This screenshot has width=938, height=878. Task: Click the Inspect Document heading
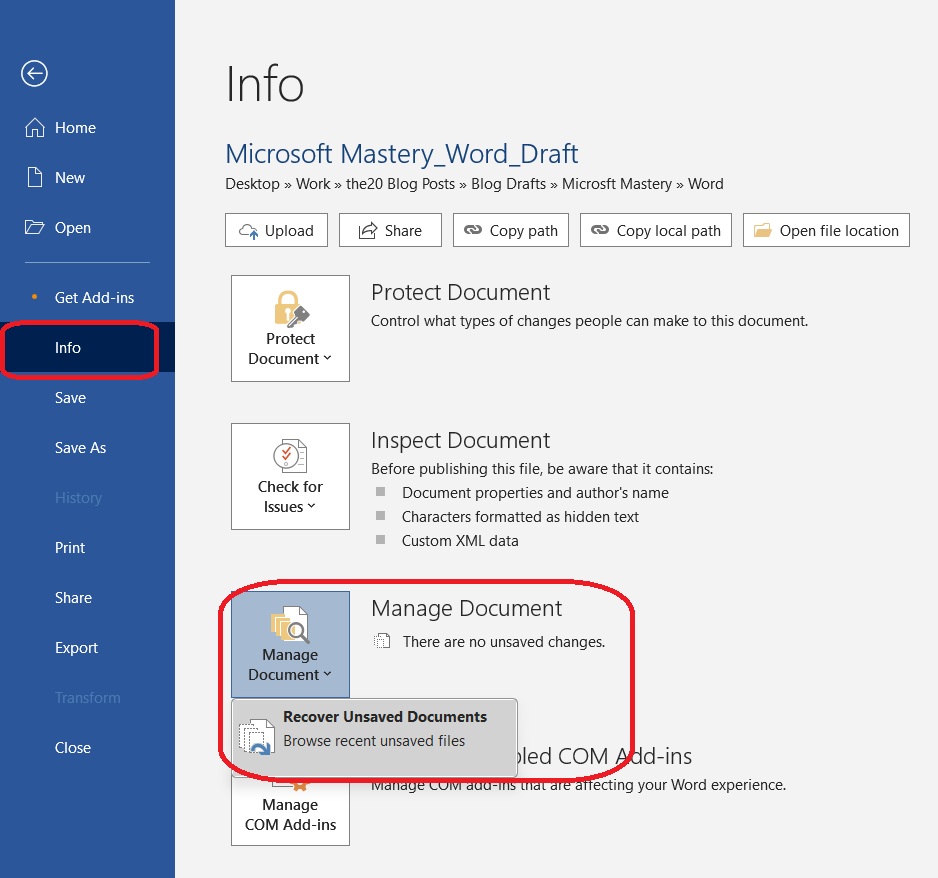[460, 440]
